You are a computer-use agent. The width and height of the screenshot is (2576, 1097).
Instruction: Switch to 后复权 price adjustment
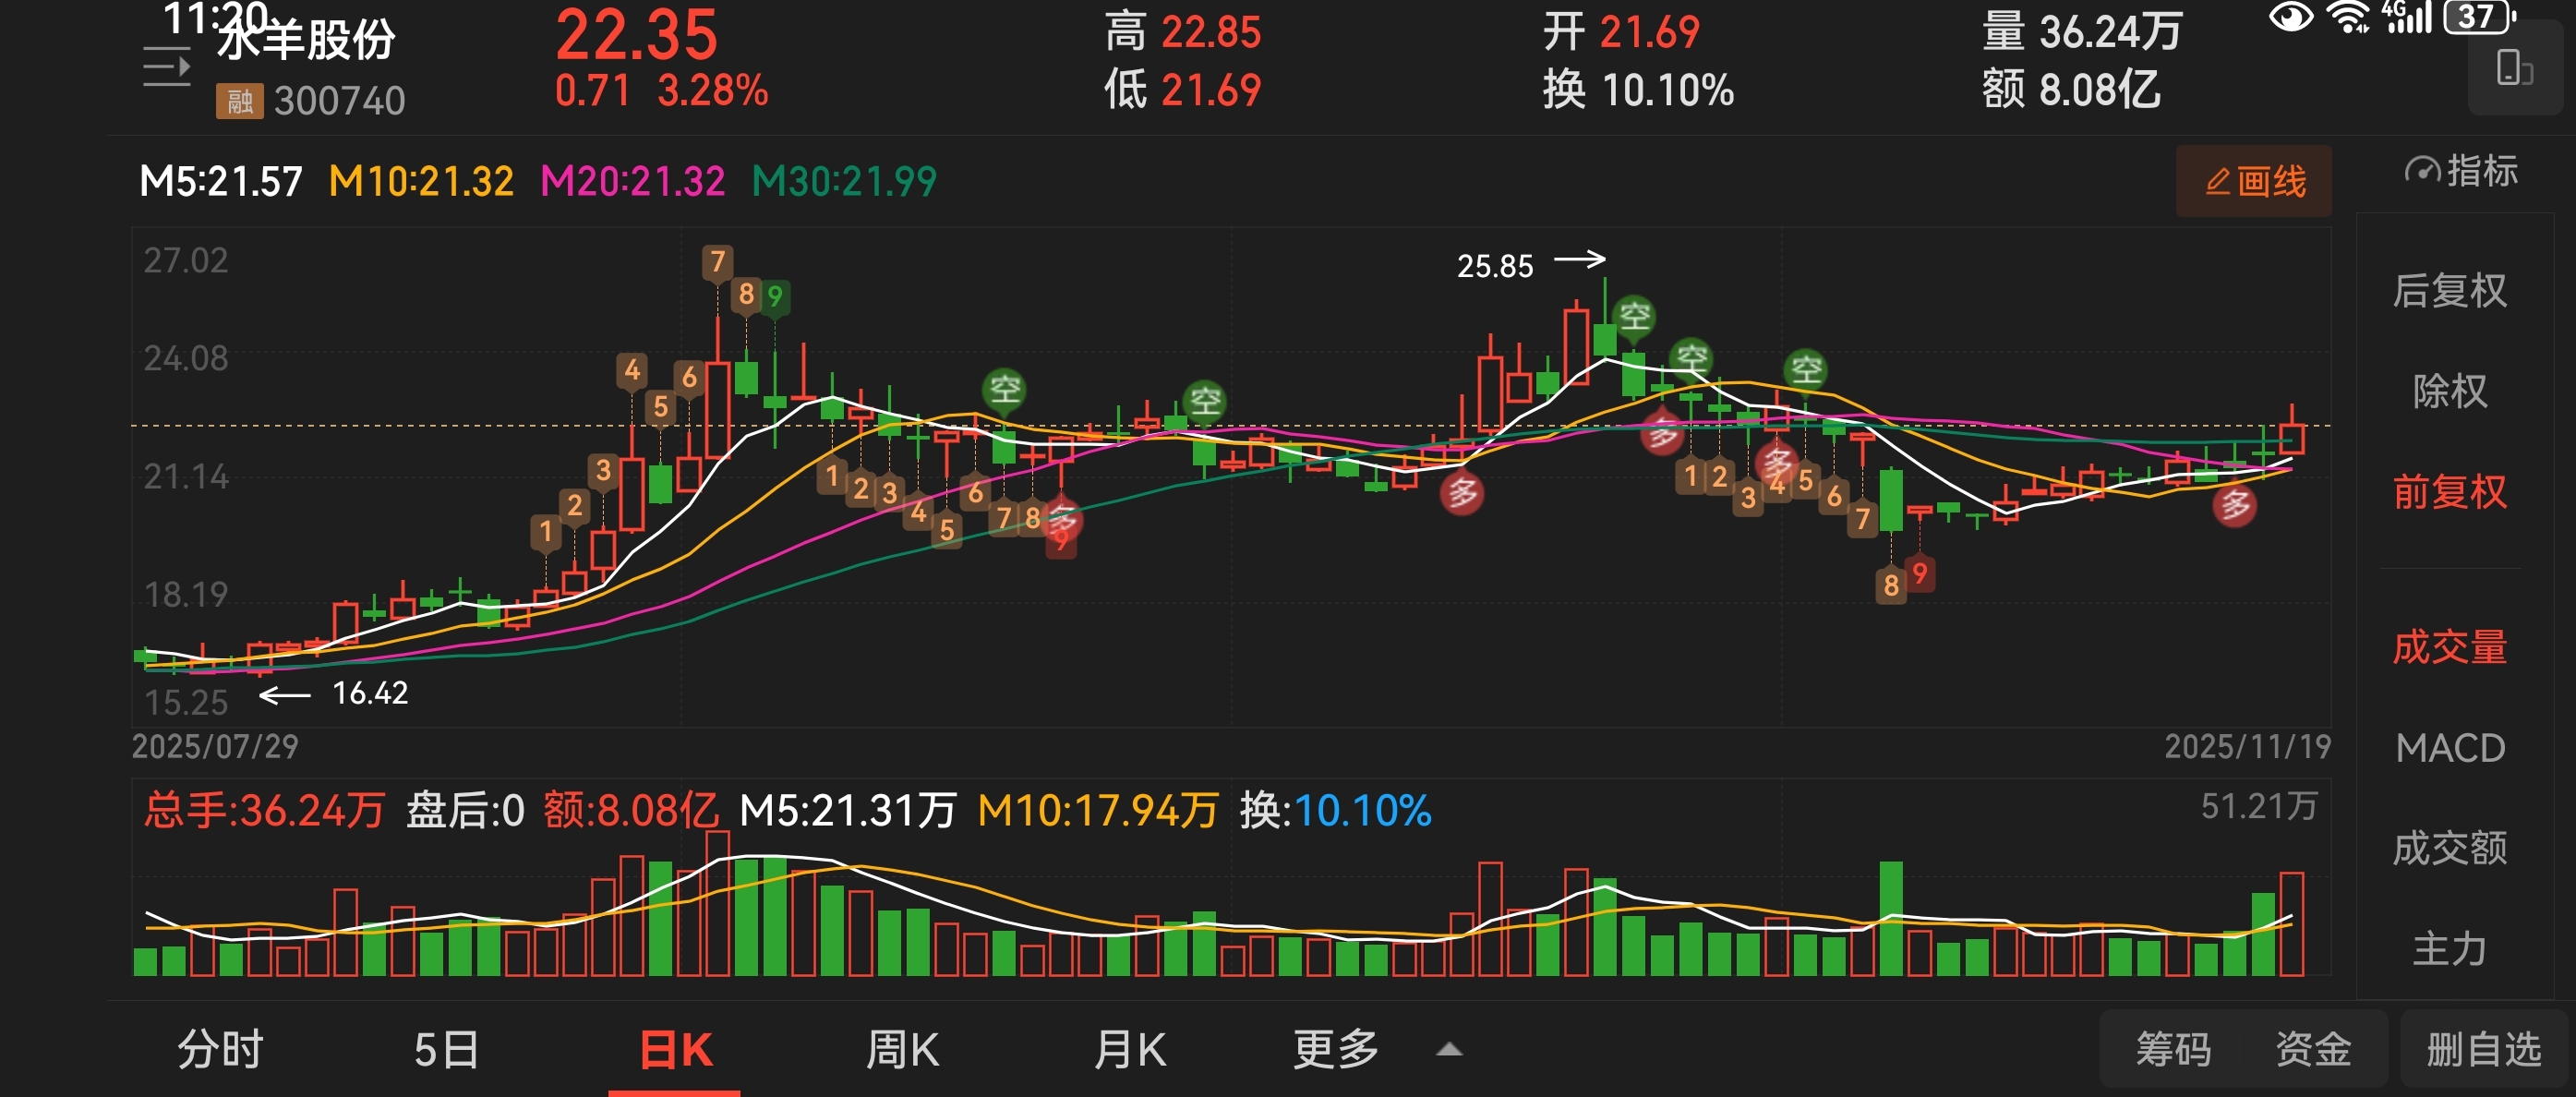click(x=2449, y=291)
